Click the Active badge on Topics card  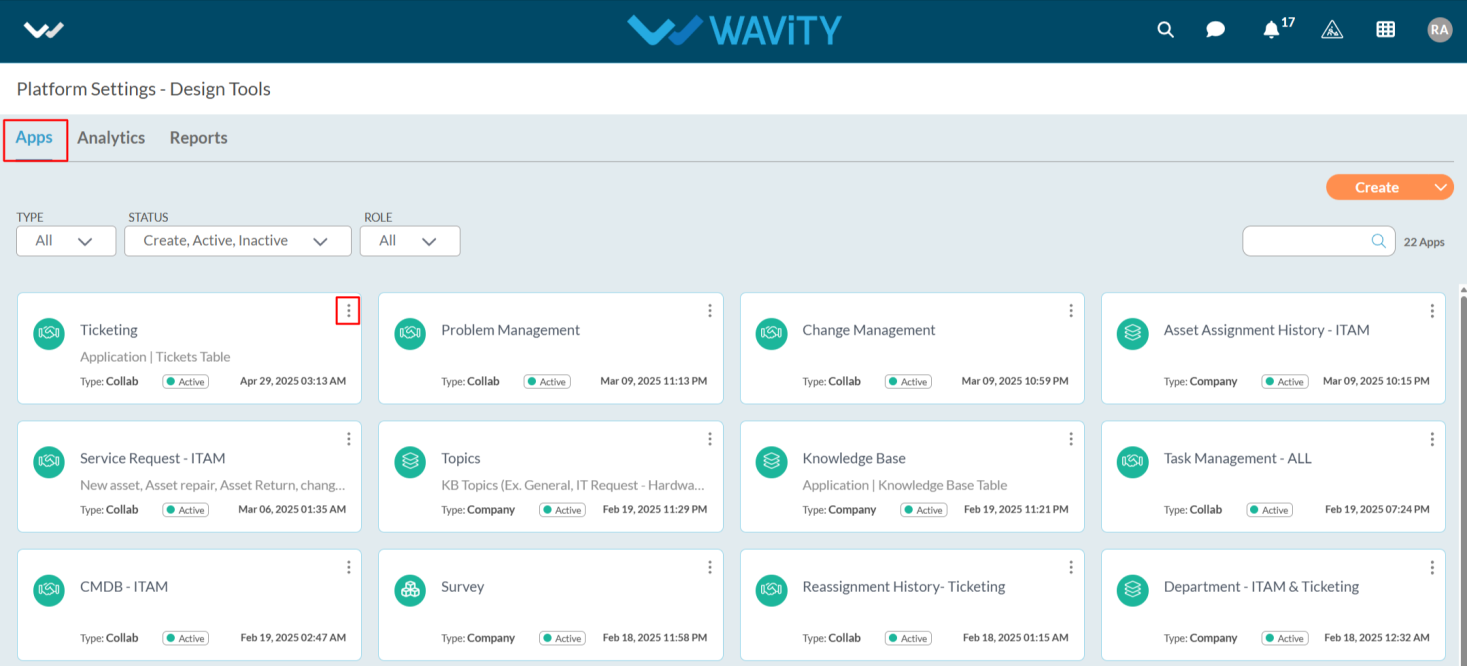pyautogui.click(x=563, y=510)
